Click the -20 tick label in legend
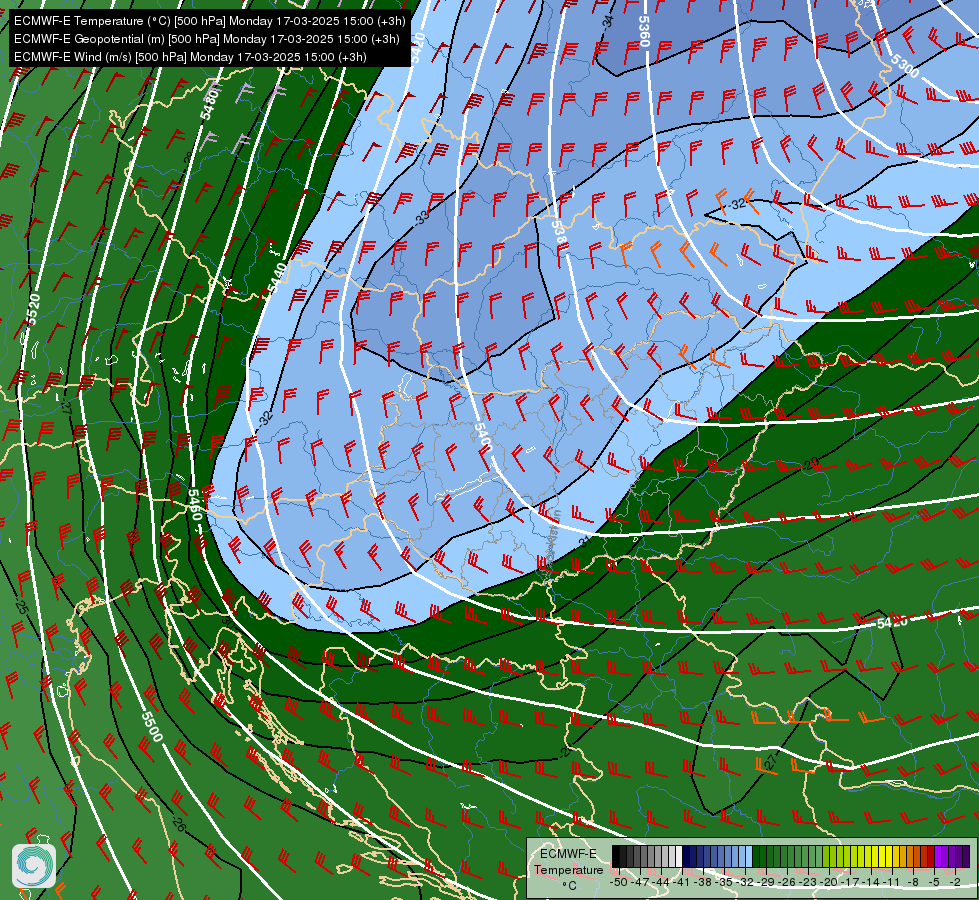979x900 pixels. coord(829,882)
